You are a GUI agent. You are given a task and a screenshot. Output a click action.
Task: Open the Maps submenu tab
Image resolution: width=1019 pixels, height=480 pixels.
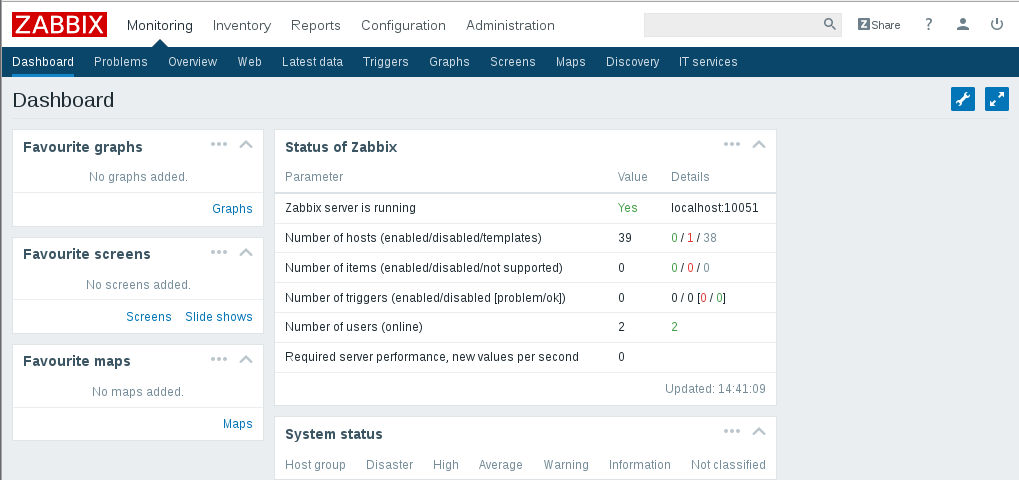571,62
